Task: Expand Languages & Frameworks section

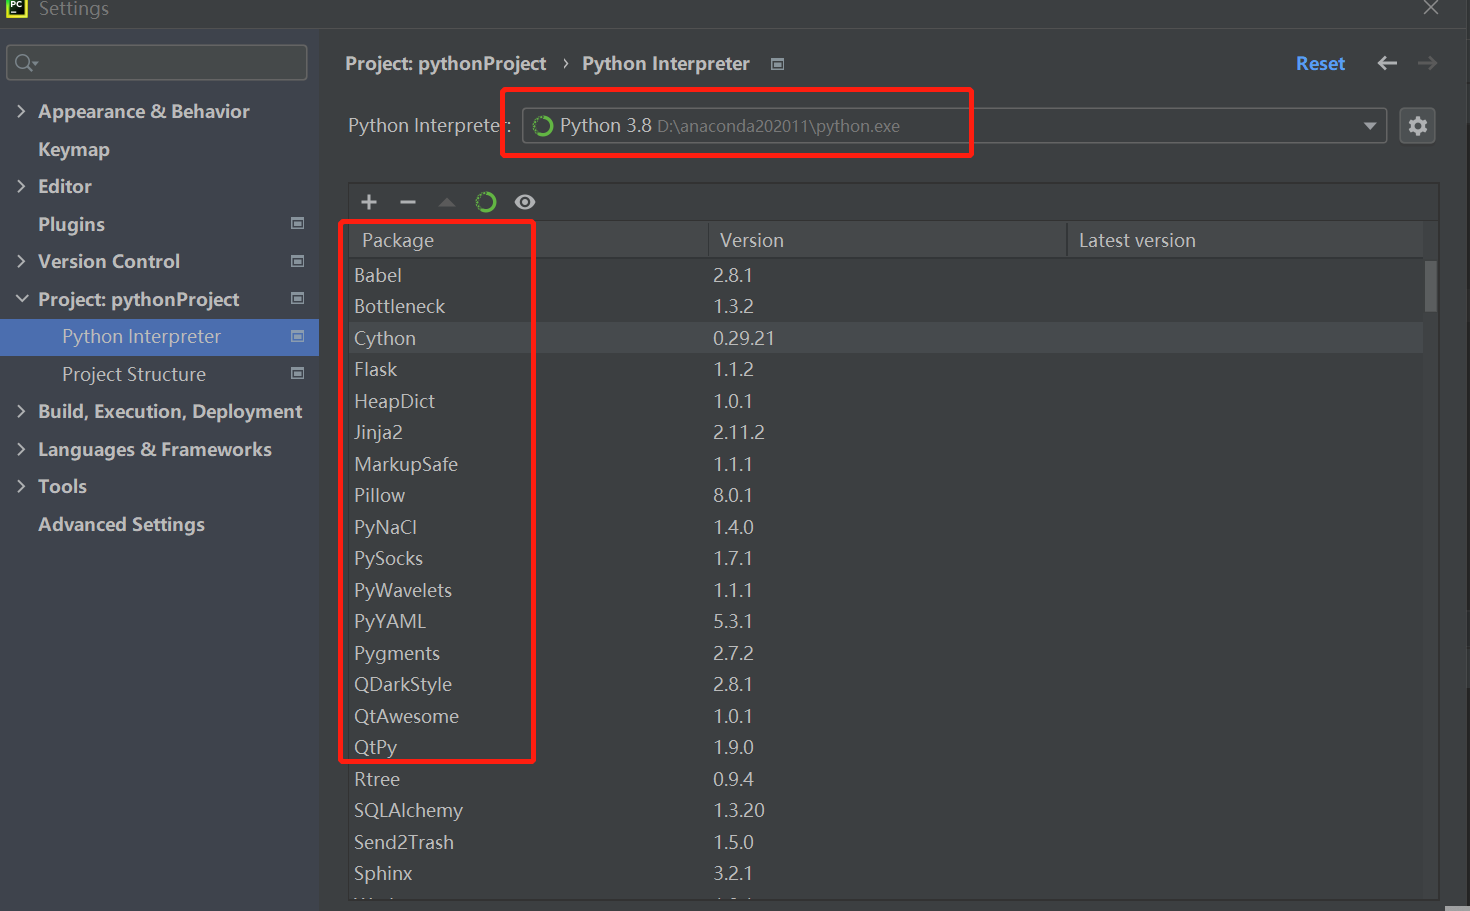Action: point(21,449)
